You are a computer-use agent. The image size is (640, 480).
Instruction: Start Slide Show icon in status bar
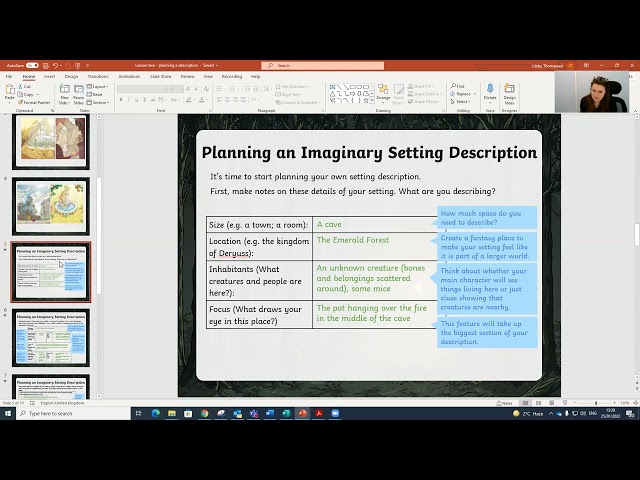pyautogui.click(x=565, y=403)
